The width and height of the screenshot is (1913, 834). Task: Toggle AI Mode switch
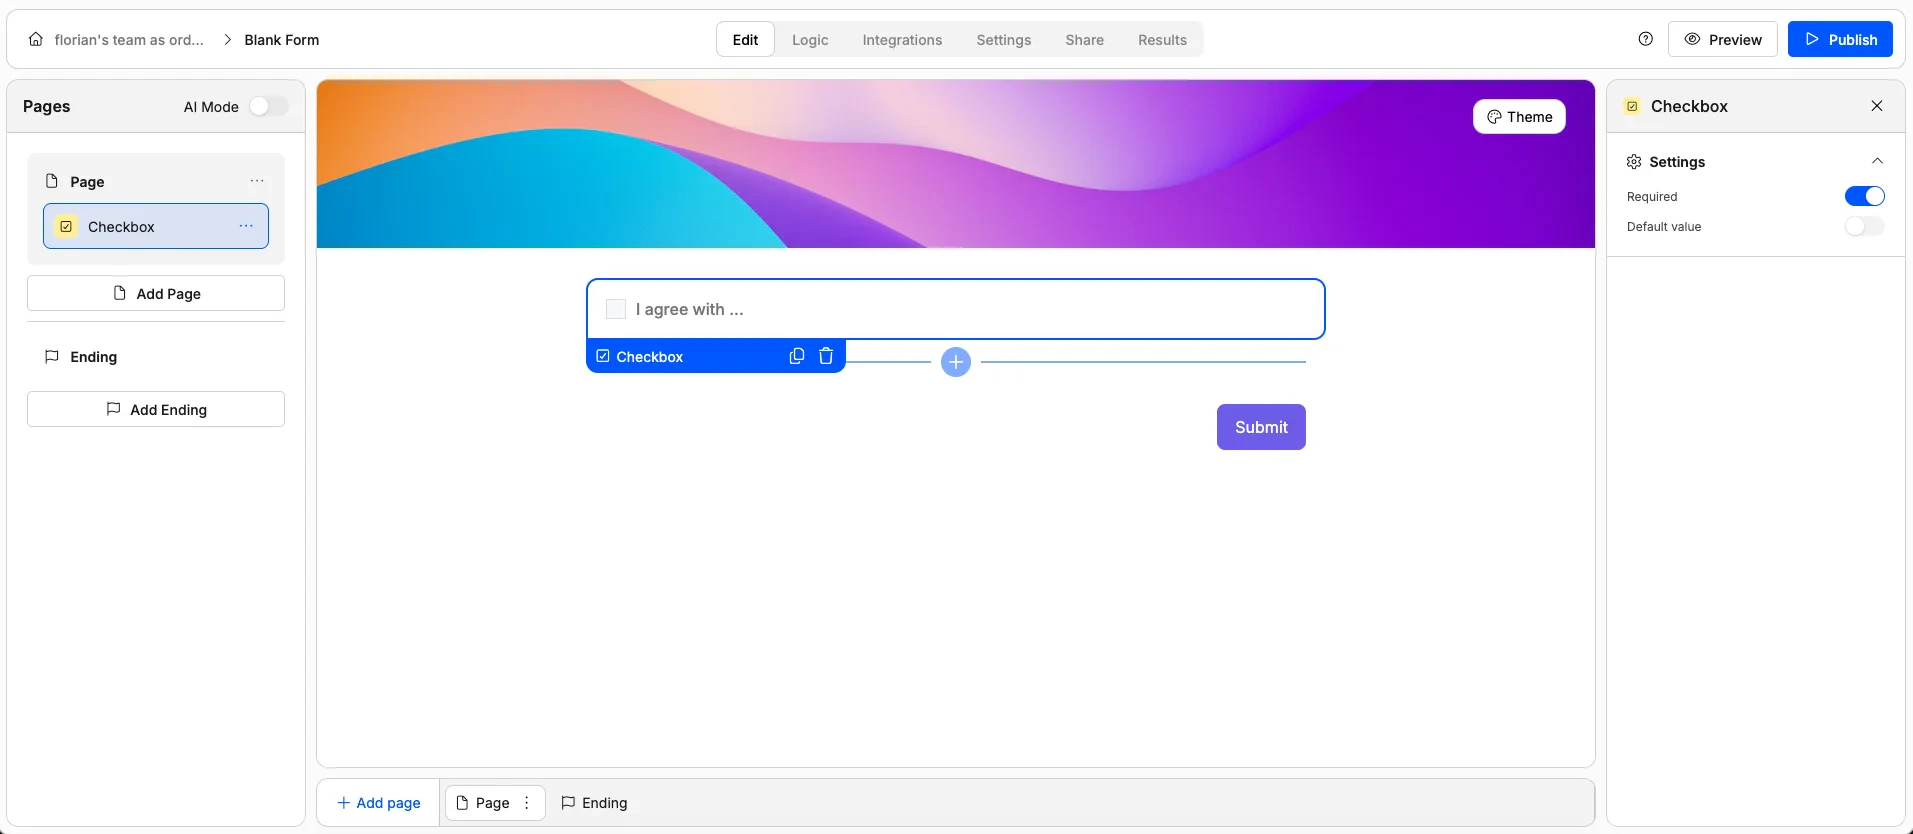tap(268, 107)
